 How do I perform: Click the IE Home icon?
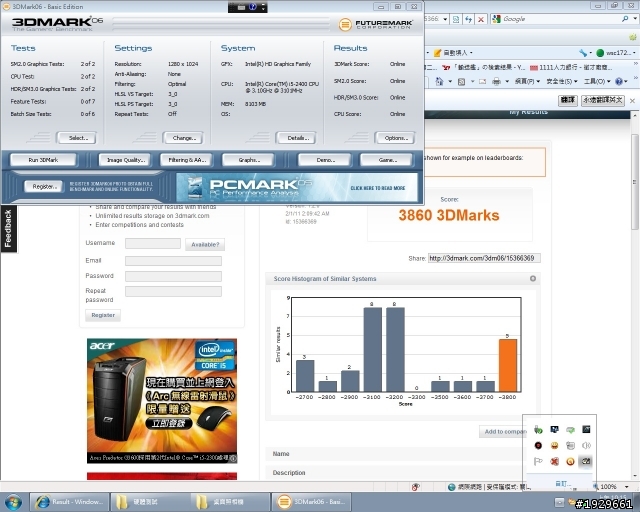439,81
